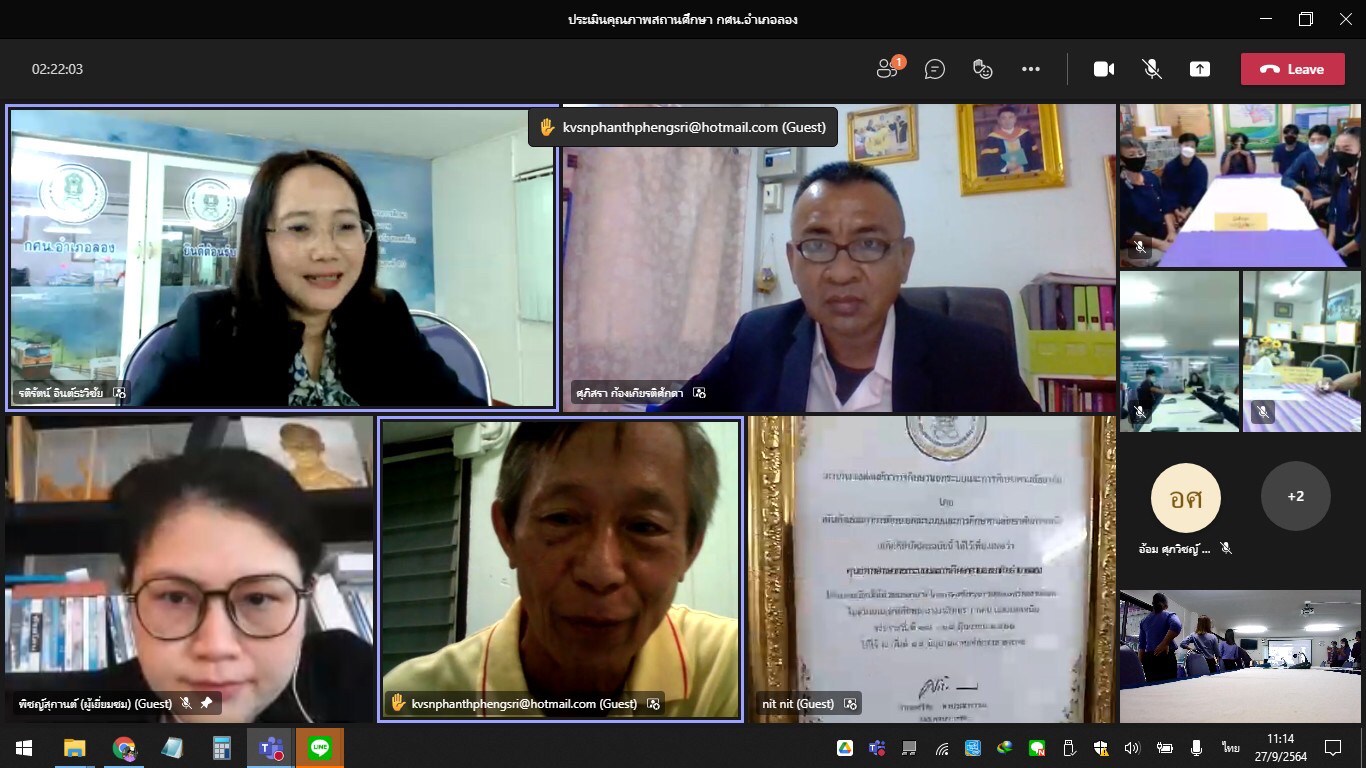1366x768 pixels.
Task: Open the LINE app in taskbar
Action: (x=320, y=748)
